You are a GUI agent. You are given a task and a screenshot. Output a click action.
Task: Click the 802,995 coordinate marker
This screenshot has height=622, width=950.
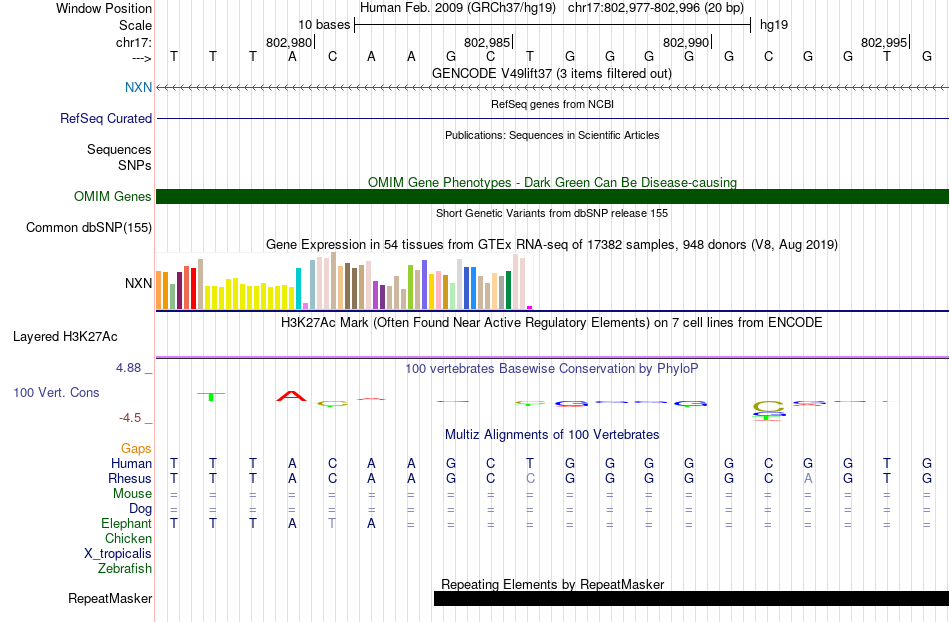884,42
